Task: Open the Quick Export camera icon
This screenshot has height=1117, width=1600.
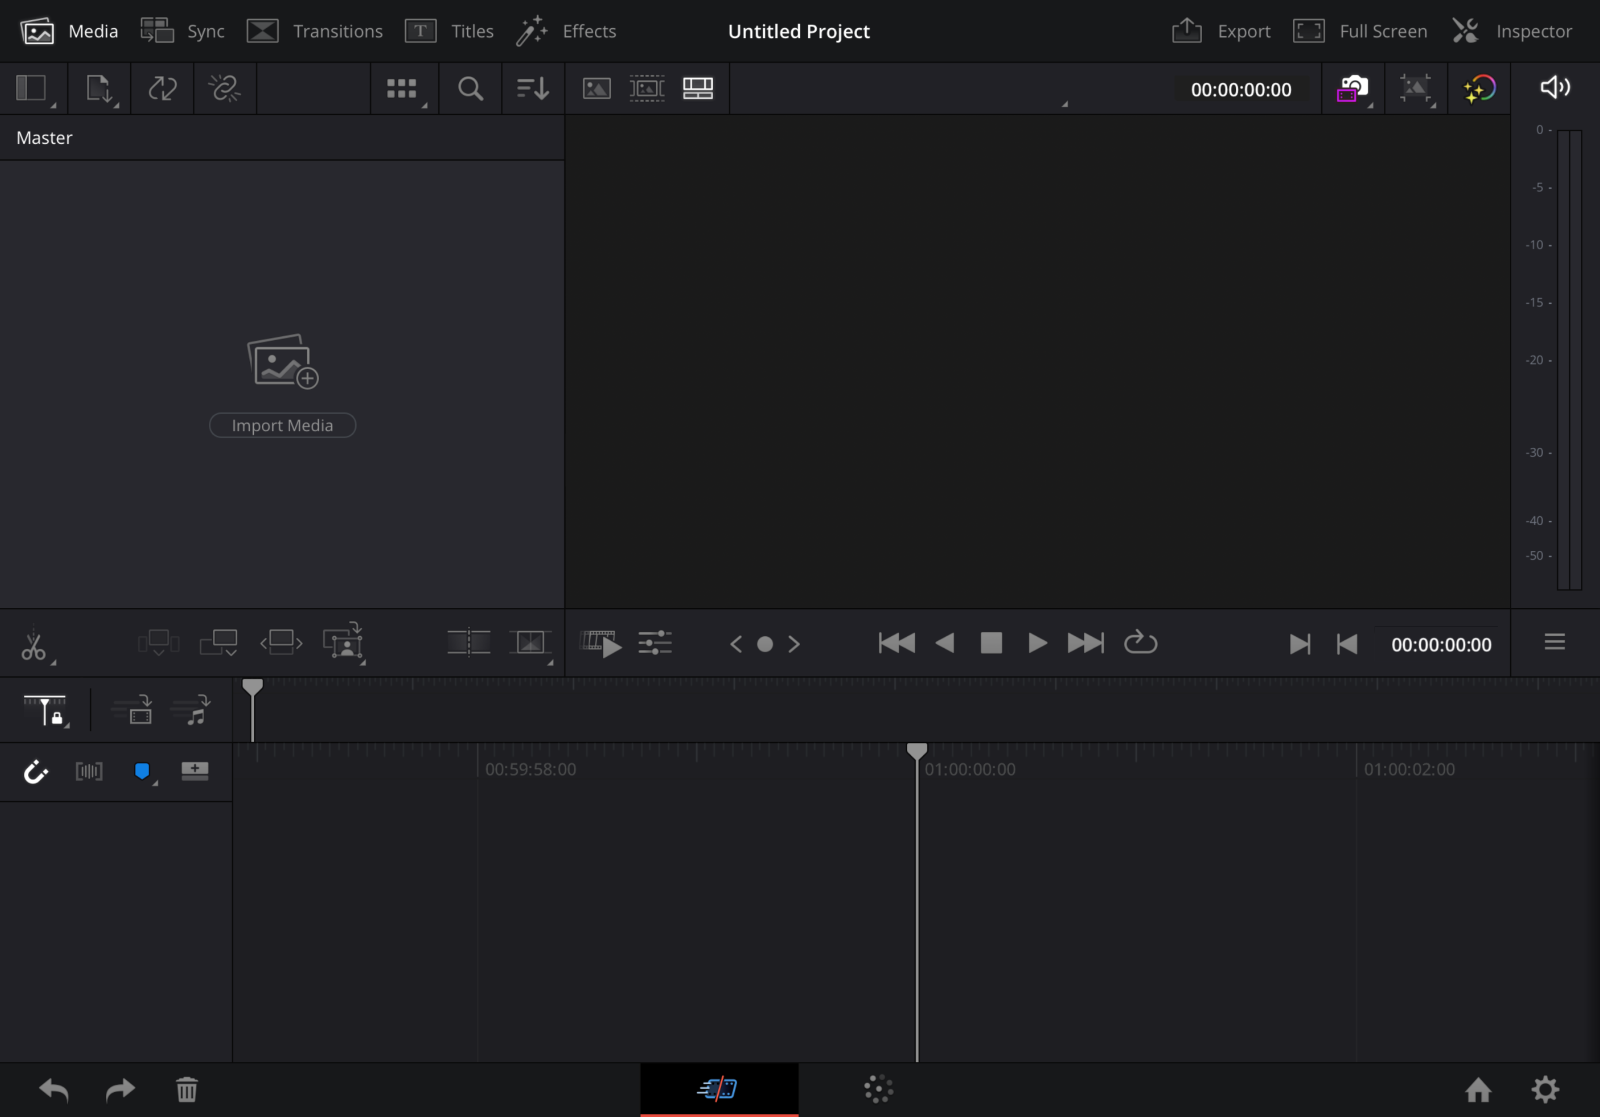Action: pyautogui.click(x=1353, y=89)
